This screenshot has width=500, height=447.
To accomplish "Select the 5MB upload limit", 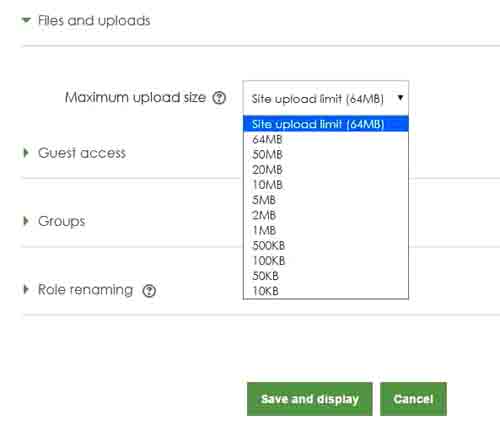I will 326,200.
